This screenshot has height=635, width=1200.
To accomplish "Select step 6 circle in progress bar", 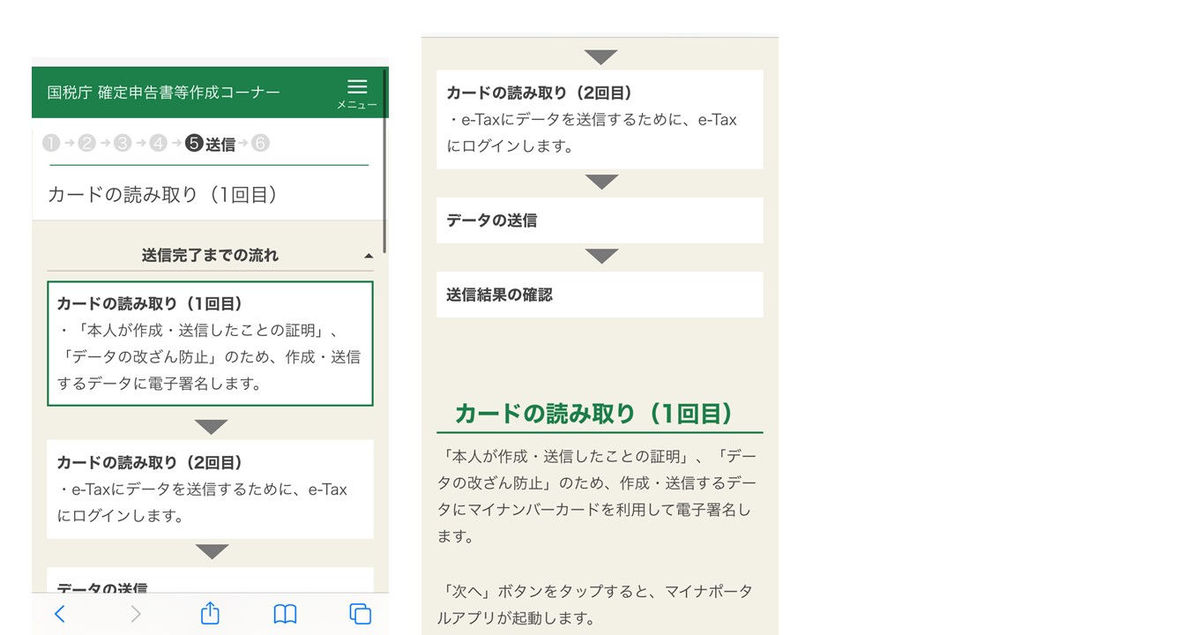I will pos(261,143).
